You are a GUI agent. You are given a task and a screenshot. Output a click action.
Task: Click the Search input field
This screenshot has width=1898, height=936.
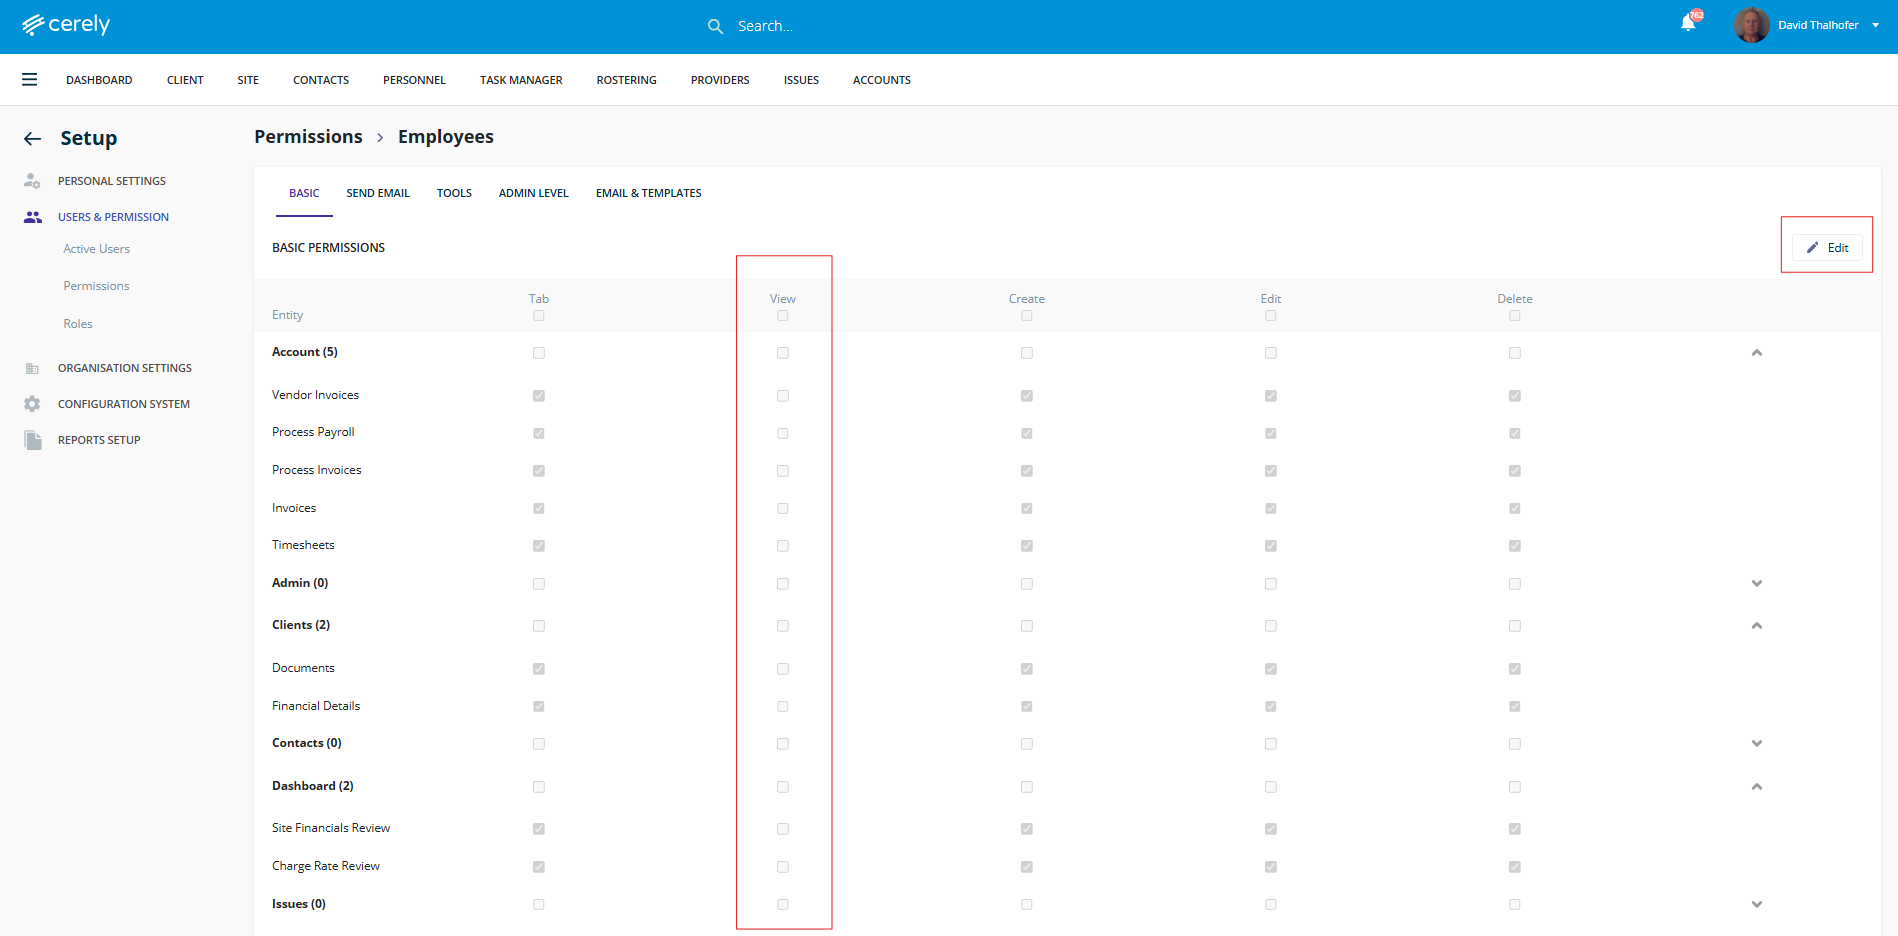click(850, 26)
